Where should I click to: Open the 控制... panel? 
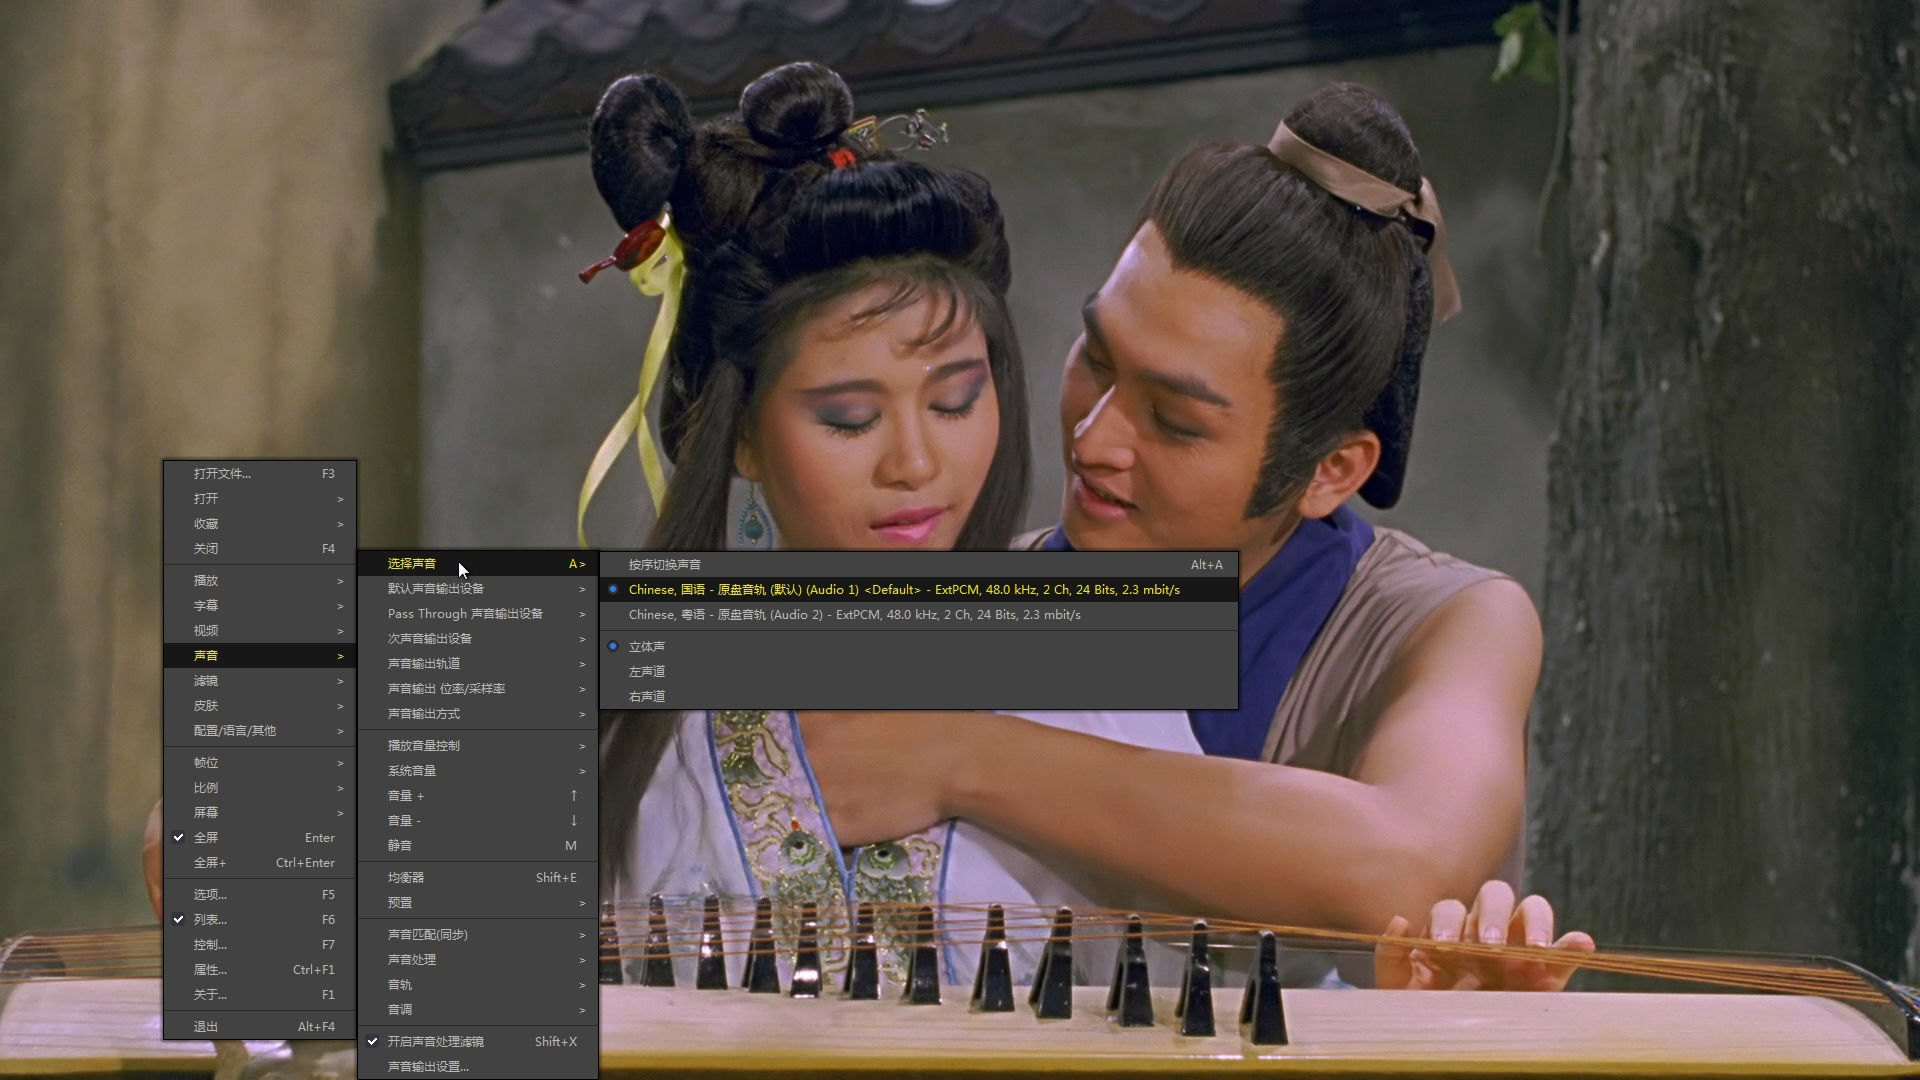(260, 945)
